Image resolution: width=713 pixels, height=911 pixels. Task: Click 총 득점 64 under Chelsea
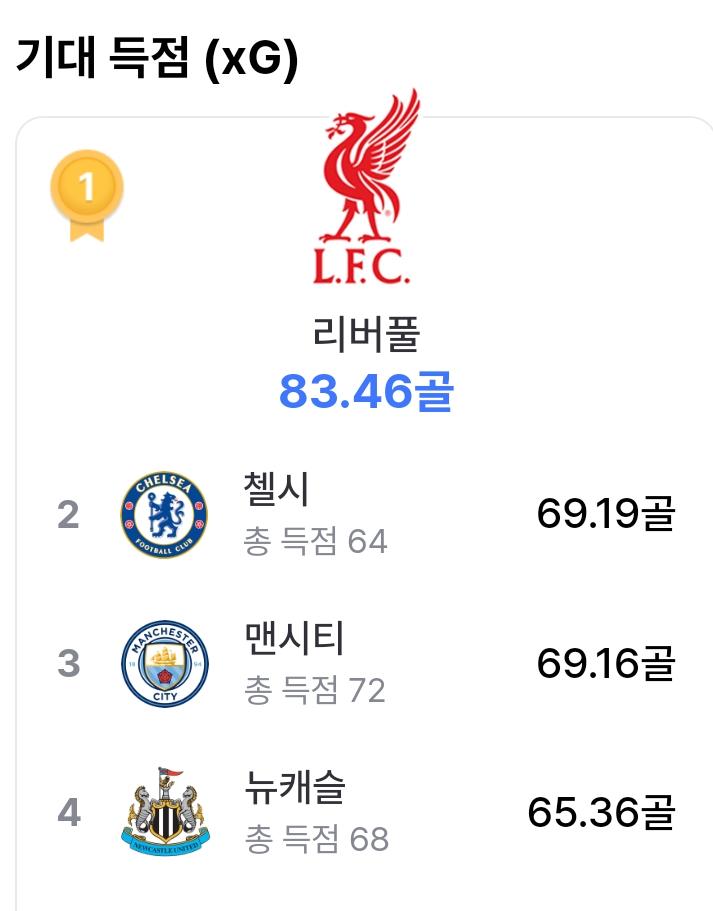click(315, 541)
